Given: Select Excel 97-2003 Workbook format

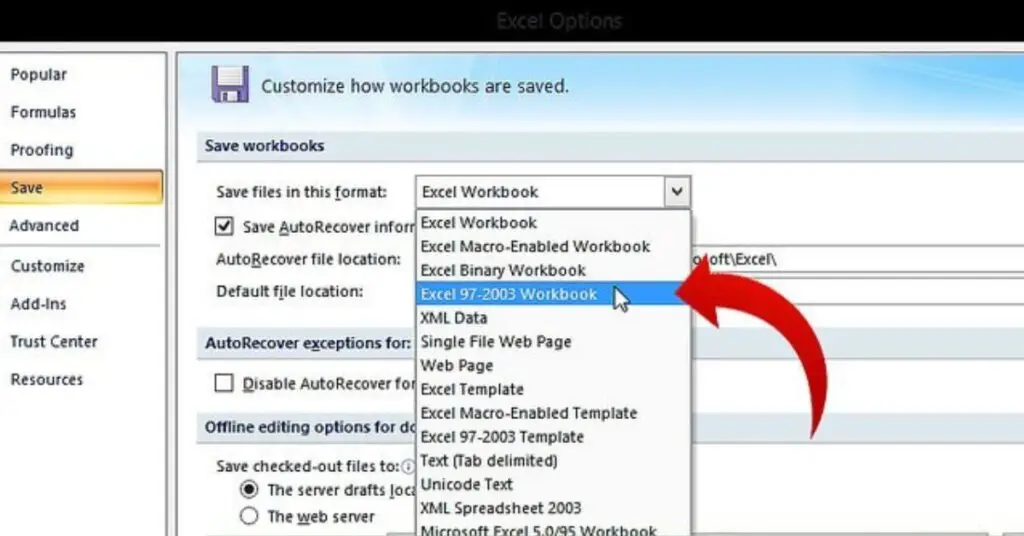Looking at the screenshot, I should [x=553, y=294].
